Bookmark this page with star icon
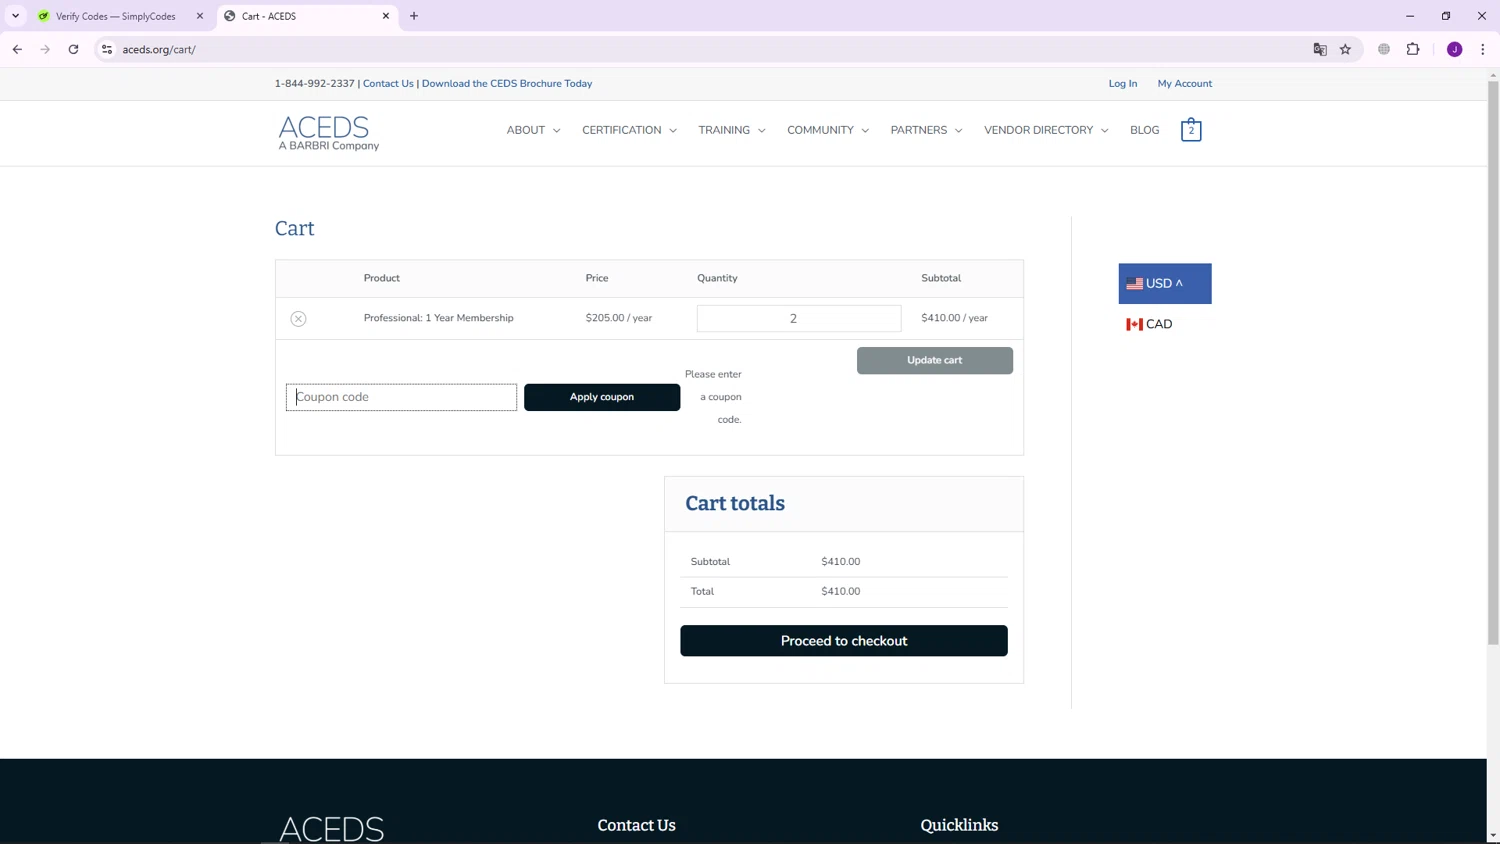 1345,49
